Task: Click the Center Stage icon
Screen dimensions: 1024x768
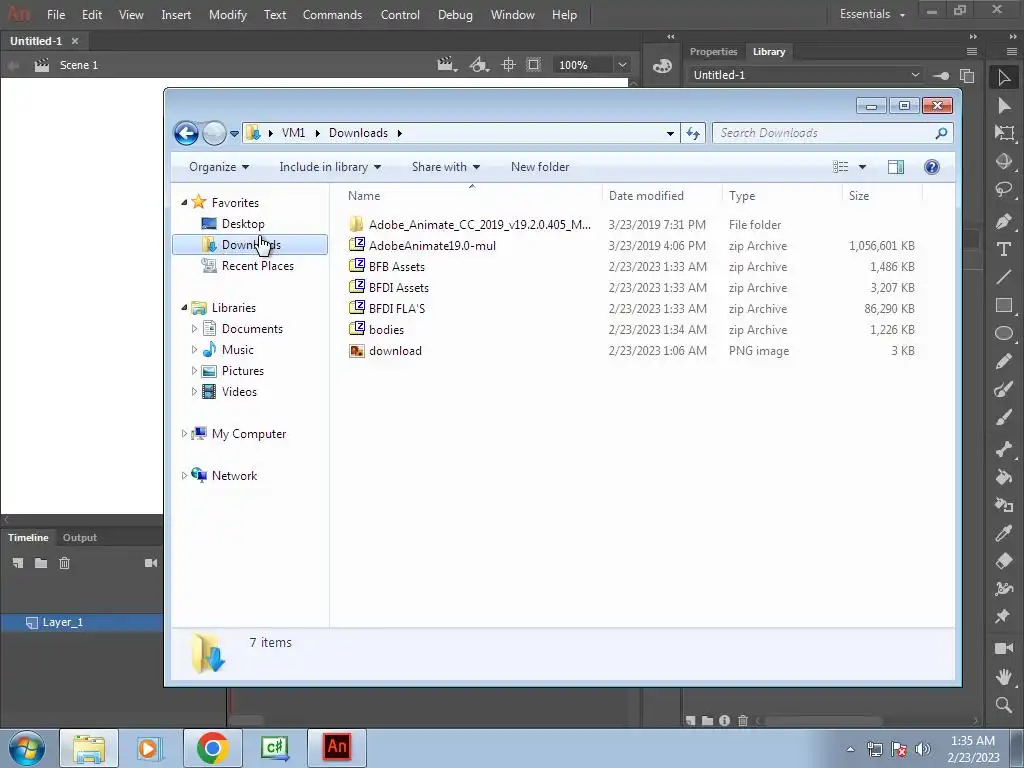Action: 508,65
